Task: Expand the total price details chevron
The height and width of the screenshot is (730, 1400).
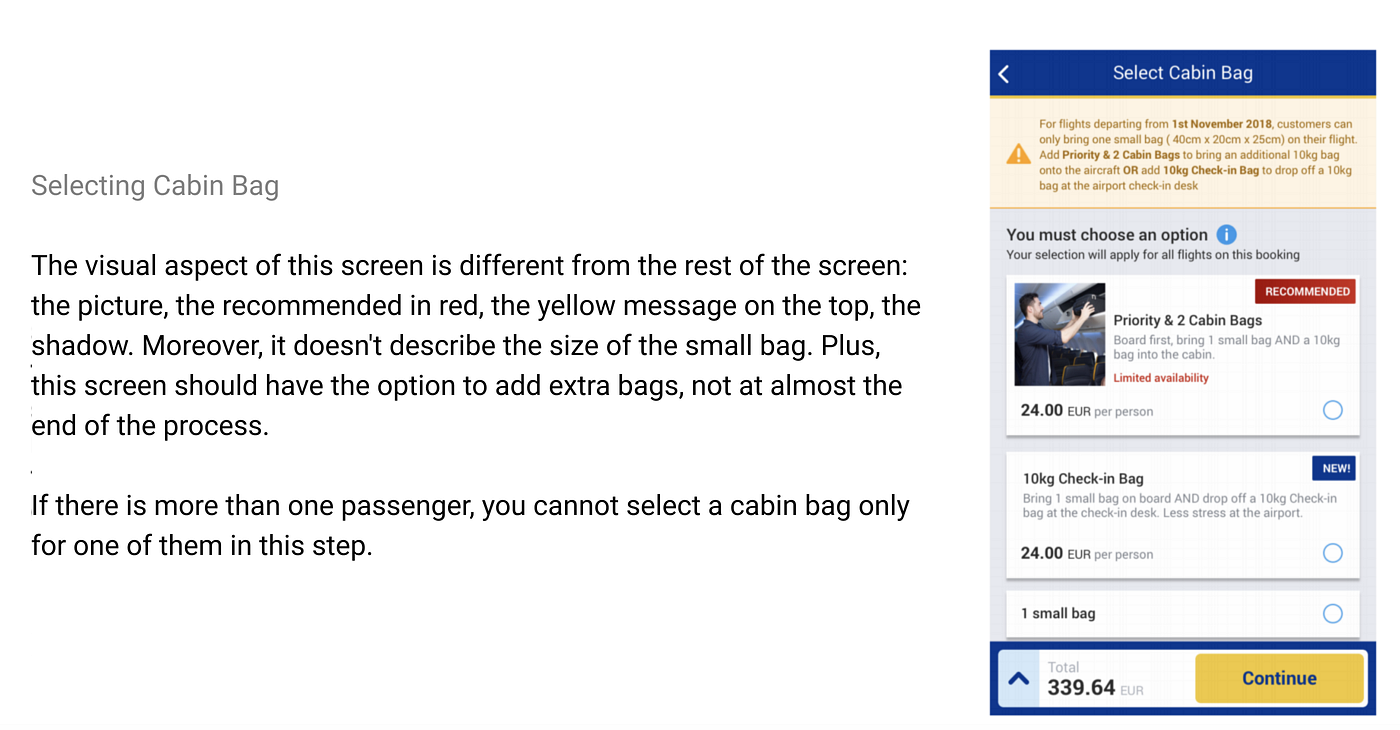Action: (x=1019, y=678)
